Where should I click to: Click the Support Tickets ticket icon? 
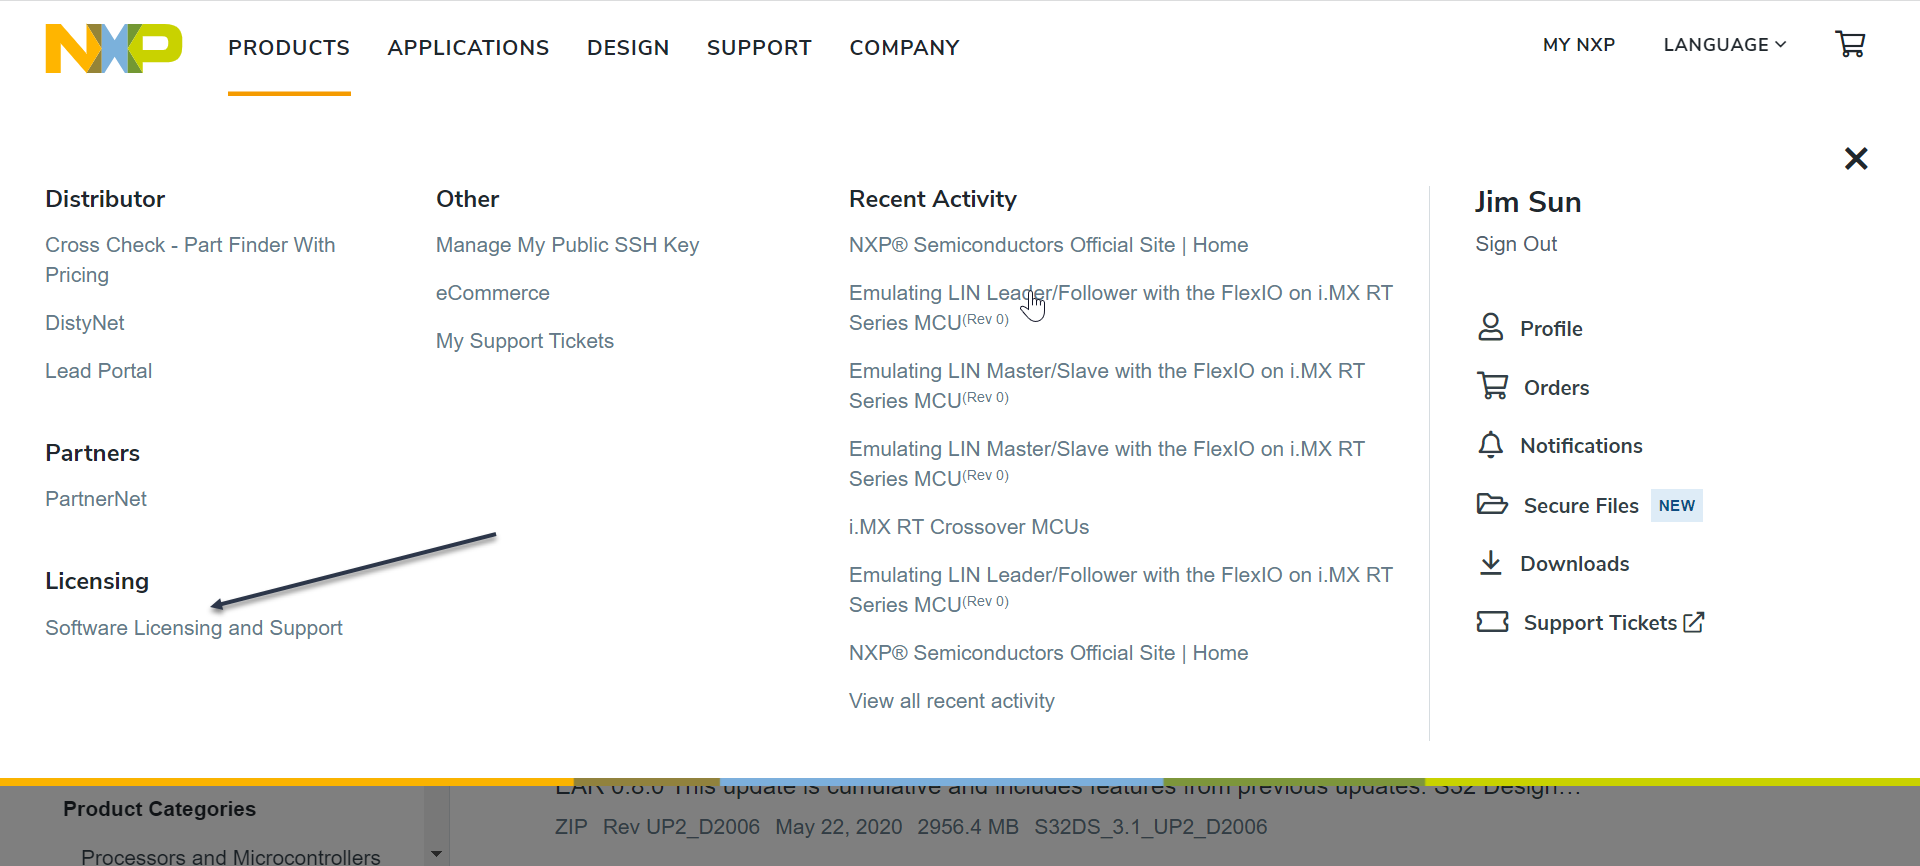(1492, 622)
